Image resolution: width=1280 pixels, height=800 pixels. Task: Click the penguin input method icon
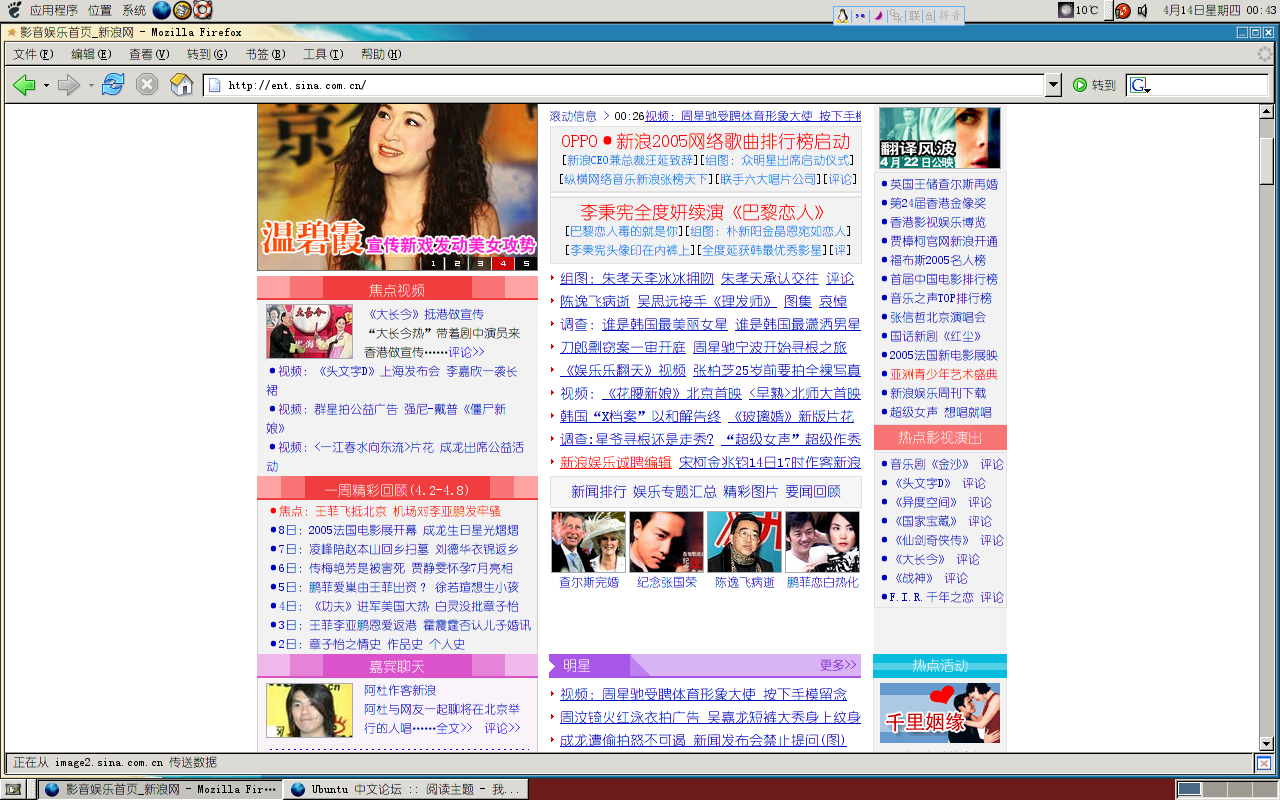click(842, 16)
